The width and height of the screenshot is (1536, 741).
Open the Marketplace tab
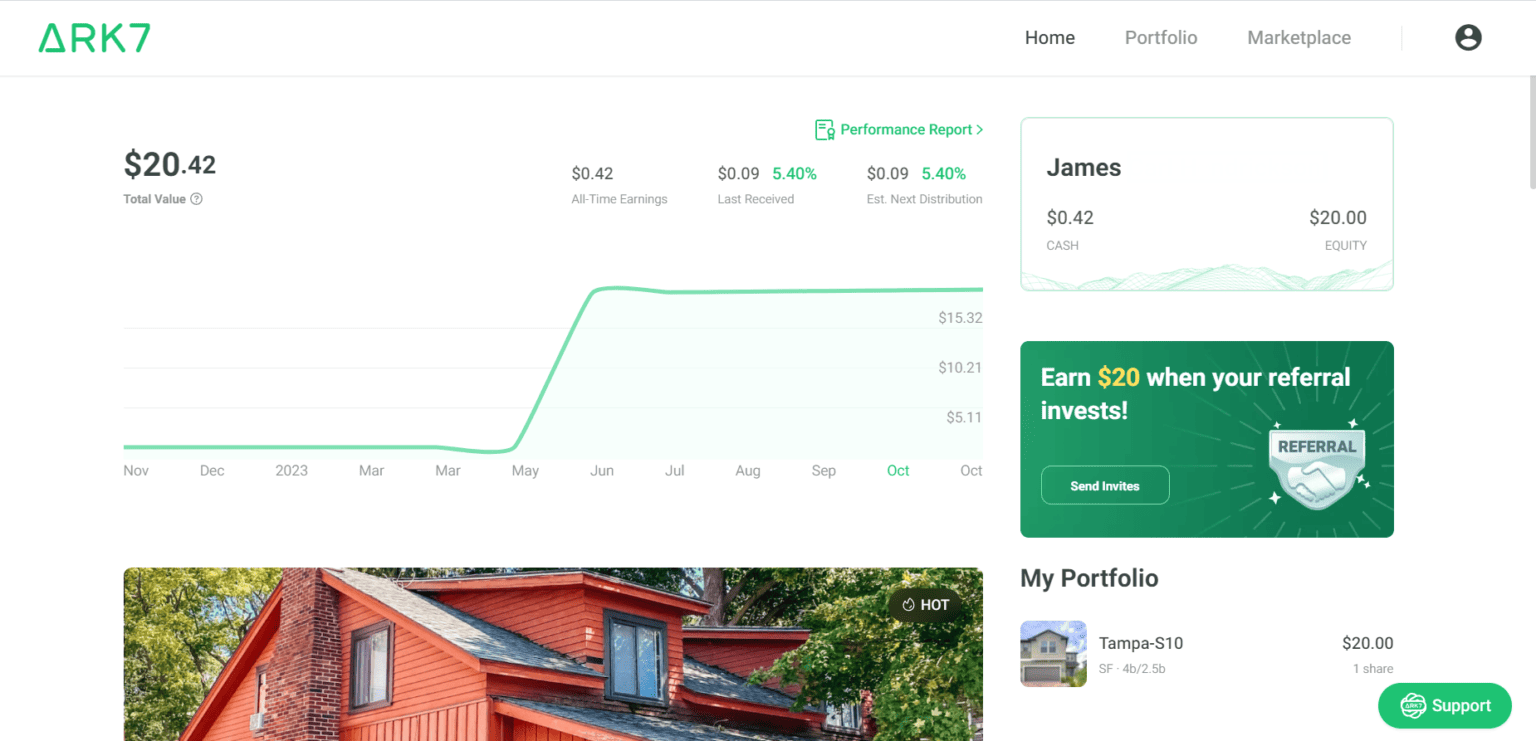(1299, 37)
